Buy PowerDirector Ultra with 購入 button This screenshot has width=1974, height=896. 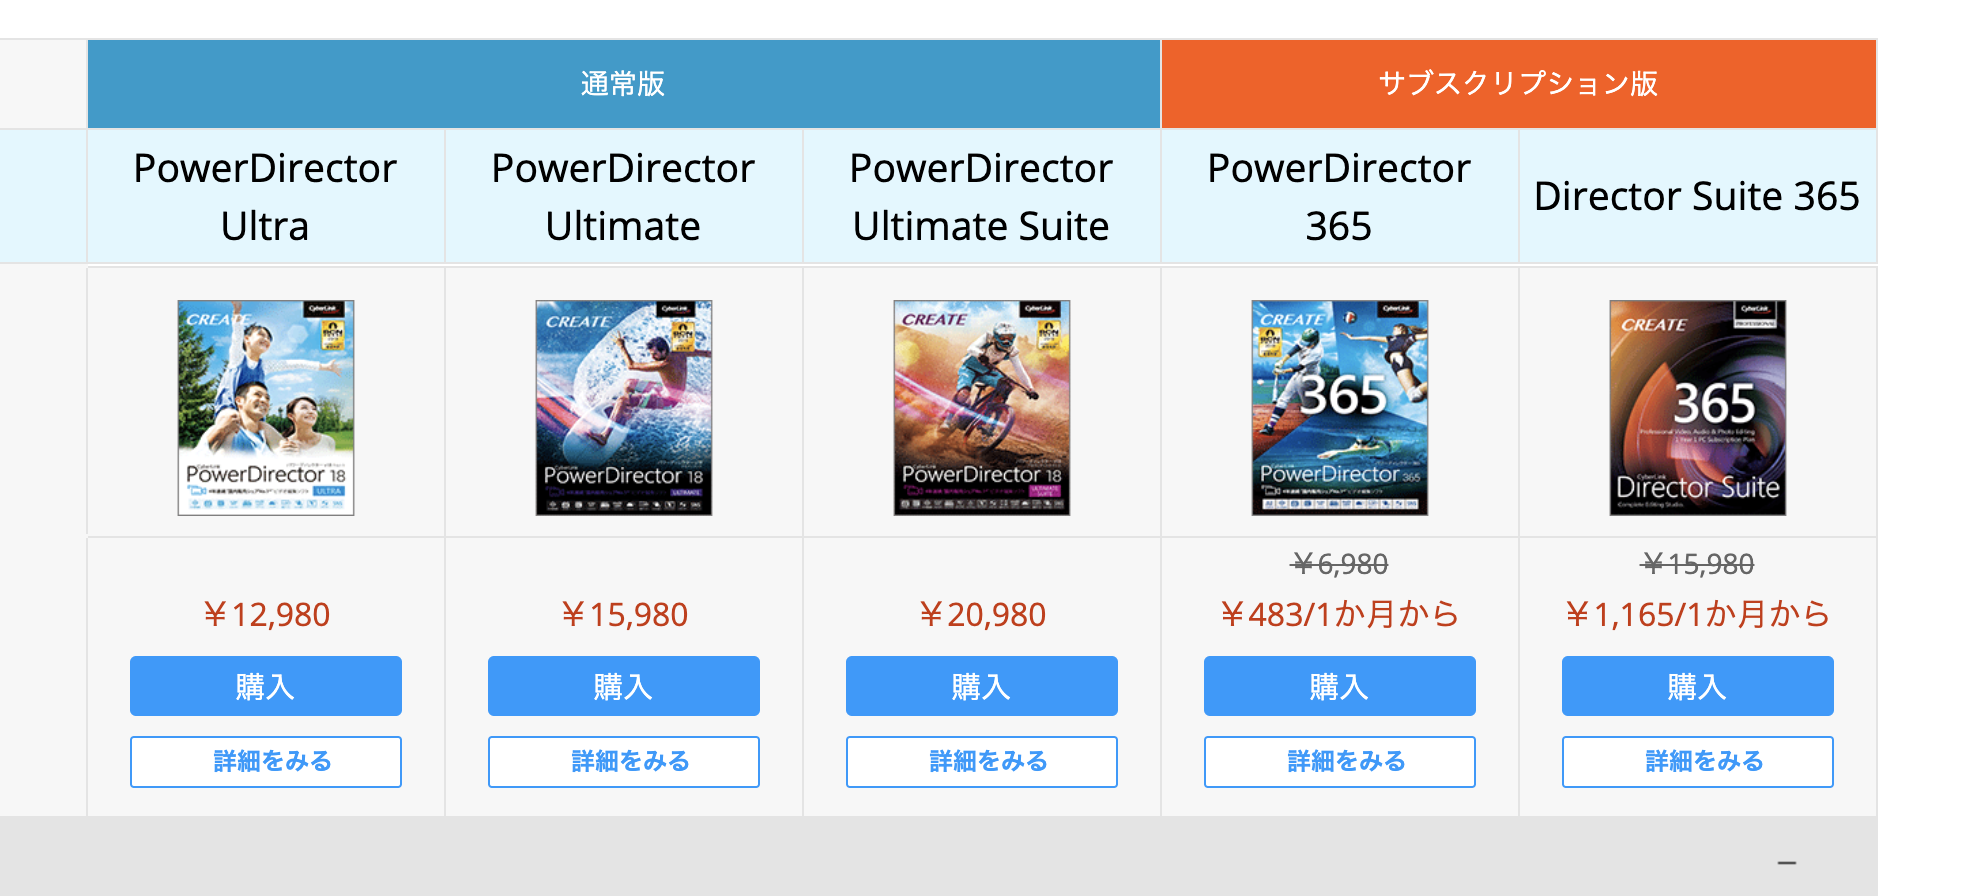[266, 686]
